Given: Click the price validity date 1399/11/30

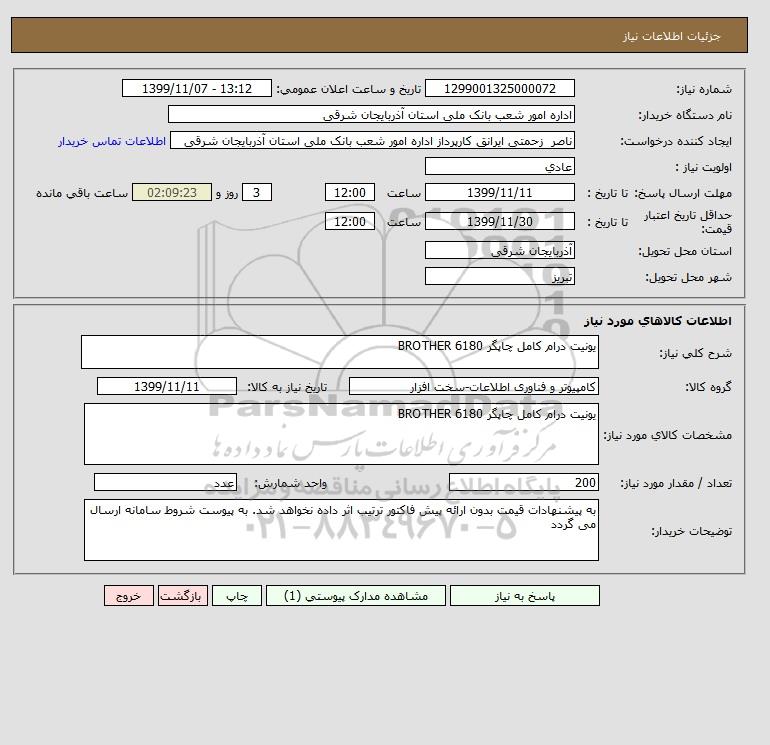Looking at the screenshot, I should coord(499,221).
